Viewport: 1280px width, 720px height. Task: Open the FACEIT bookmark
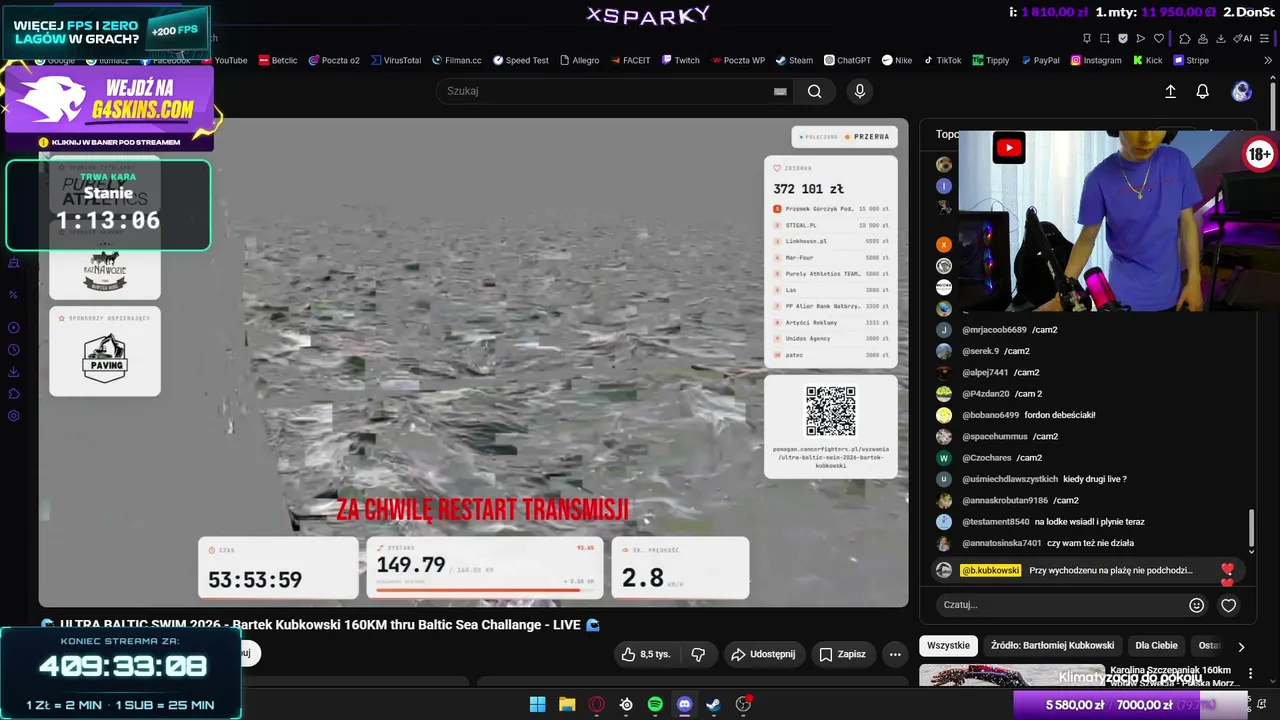(630, 60)
